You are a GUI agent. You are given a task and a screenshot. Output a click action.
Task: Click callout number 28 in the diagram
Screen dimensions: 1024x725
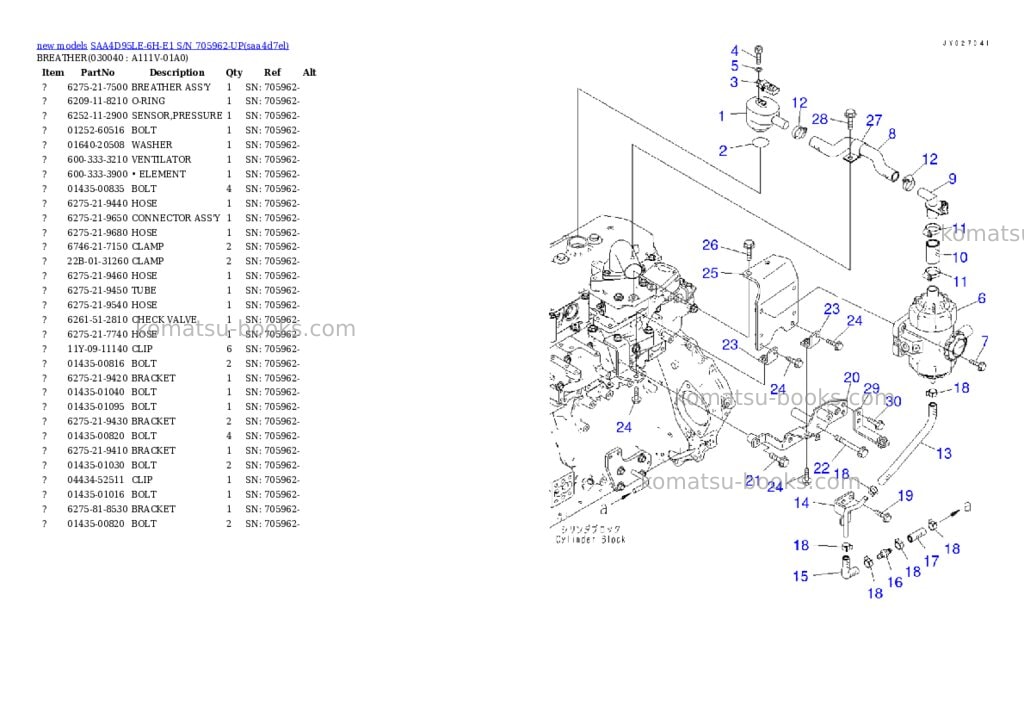(x=820, y=119)
